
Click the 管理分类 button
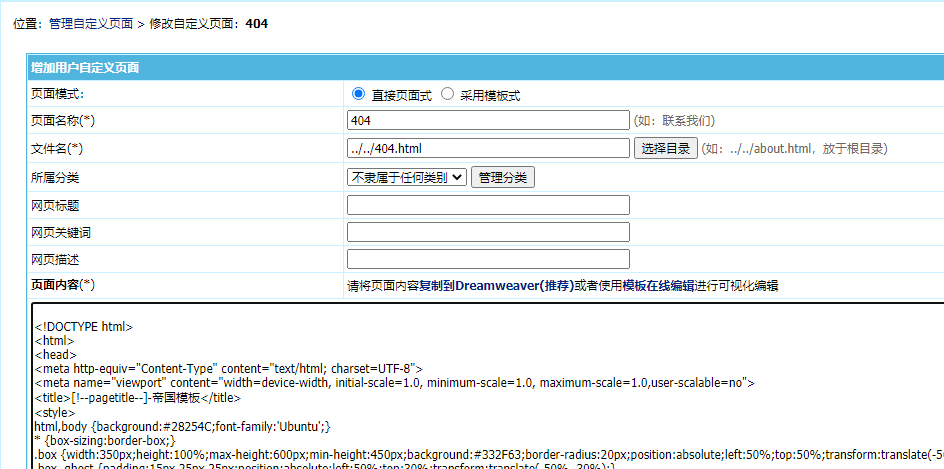click(x=503, y=177)
